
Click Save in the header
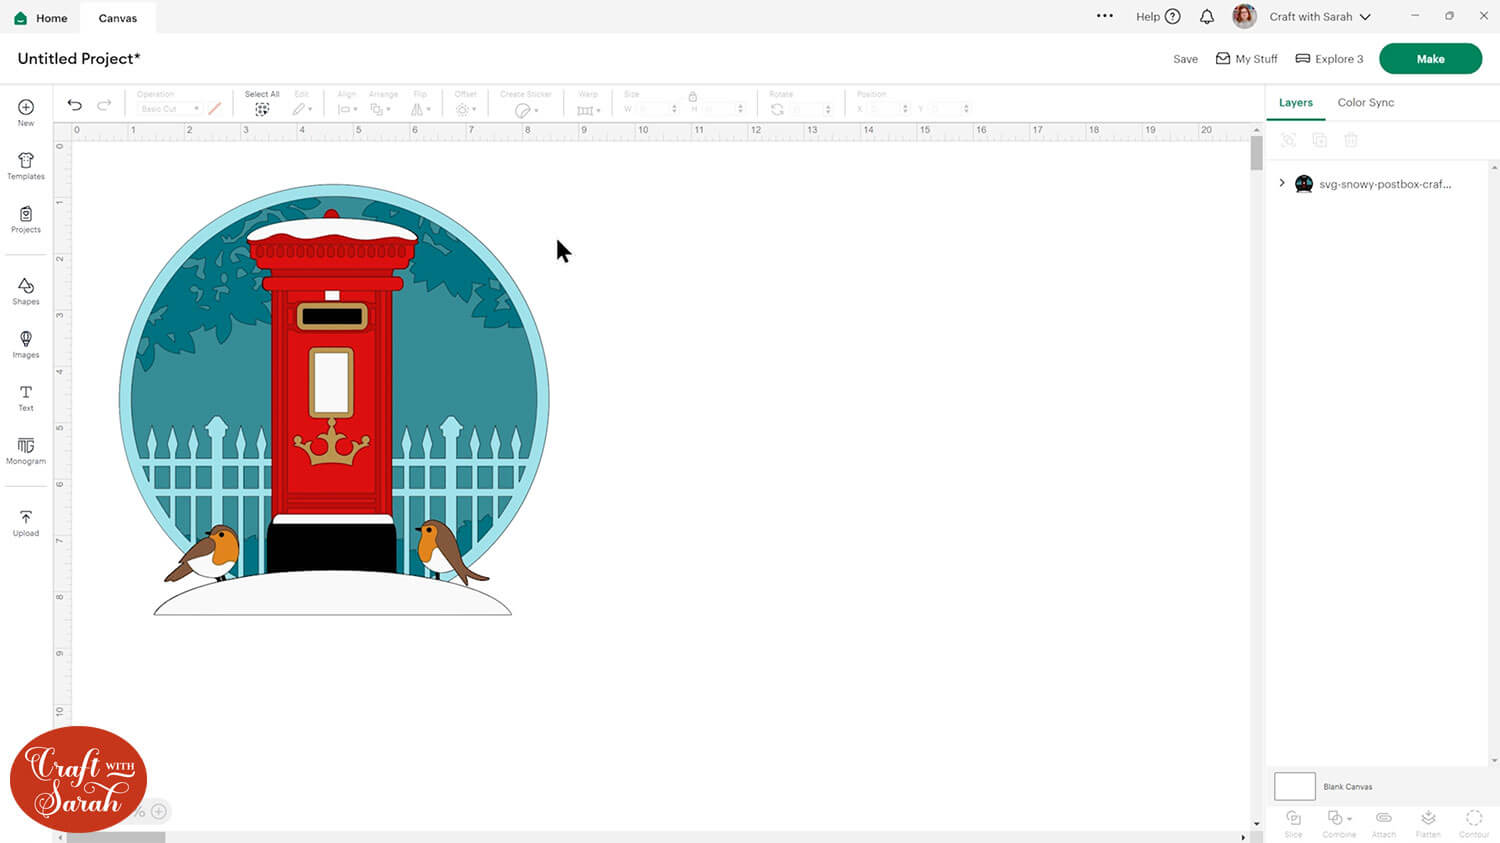tap(1185, 59)
